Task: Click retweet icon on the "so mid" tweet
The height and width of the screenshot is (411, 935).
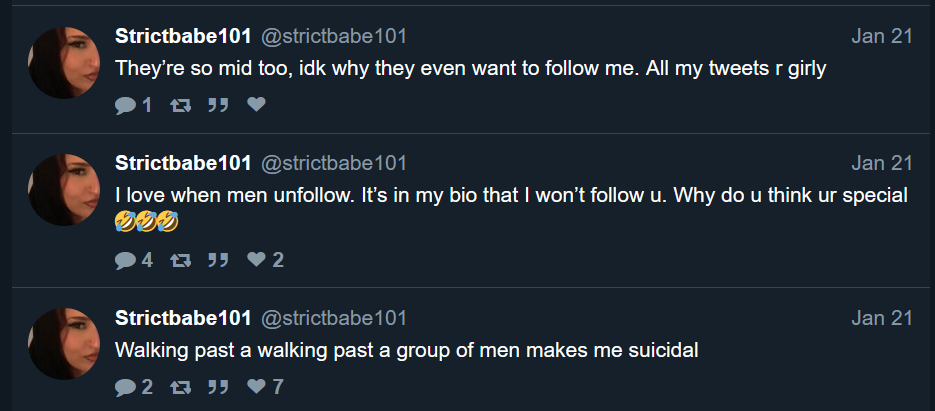Action: 181,104
